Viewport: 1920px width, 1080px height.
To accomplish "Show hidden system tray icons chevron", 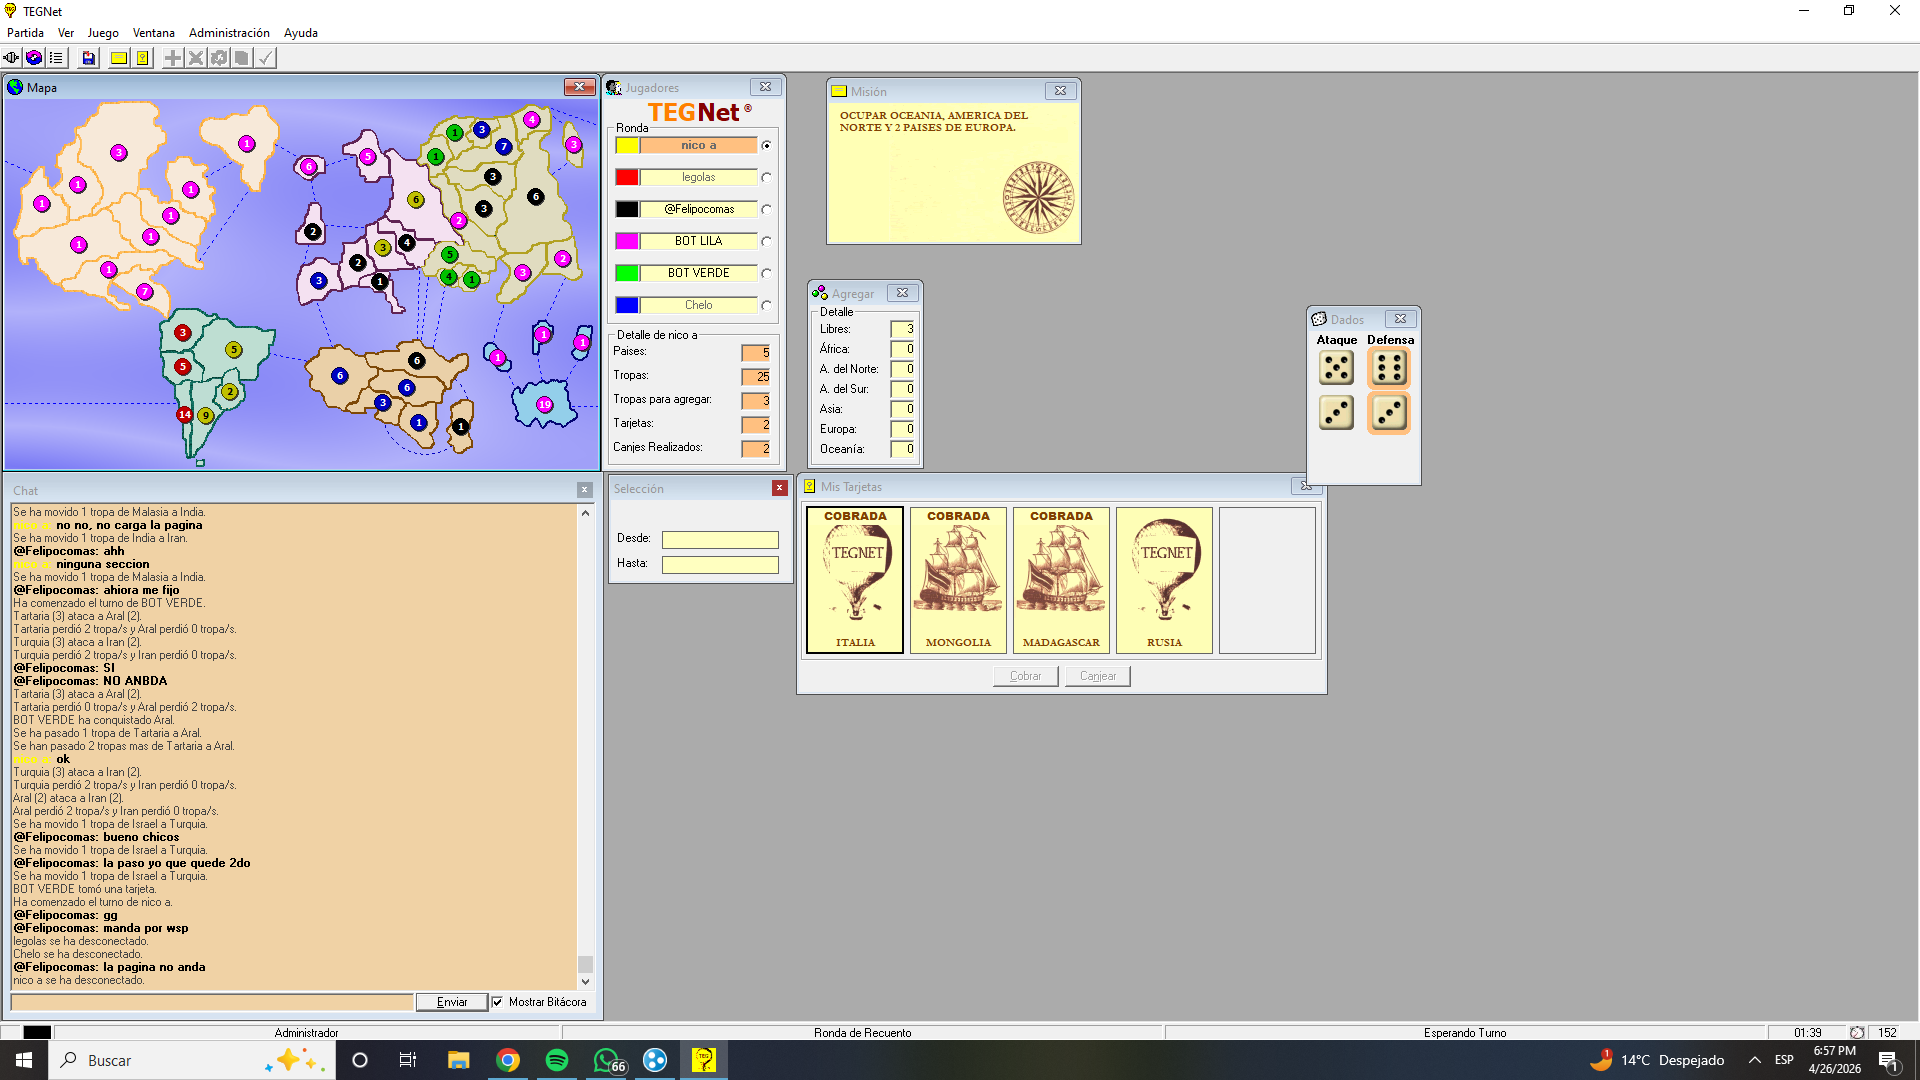I will click(1754, 1060).
